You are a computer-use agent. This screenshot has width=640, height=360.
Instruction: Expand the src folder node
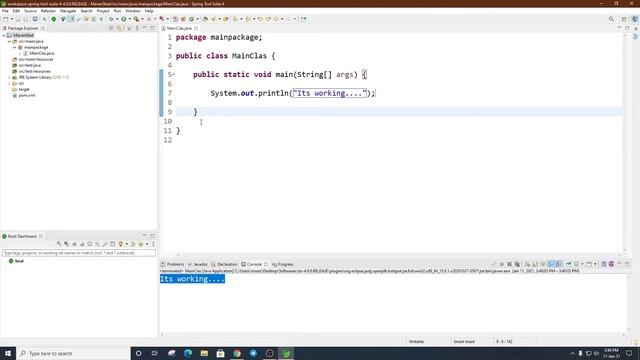[9, 83]
